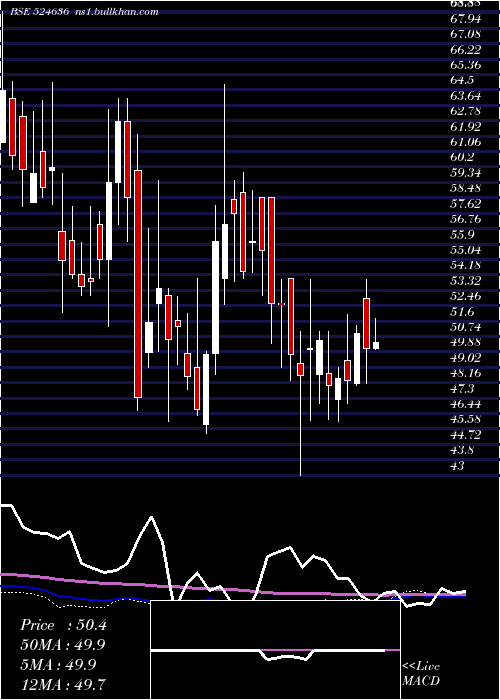Select the 56.76 price axis label
Viewport: 500px width, 700px height.
tap(466, 219)
